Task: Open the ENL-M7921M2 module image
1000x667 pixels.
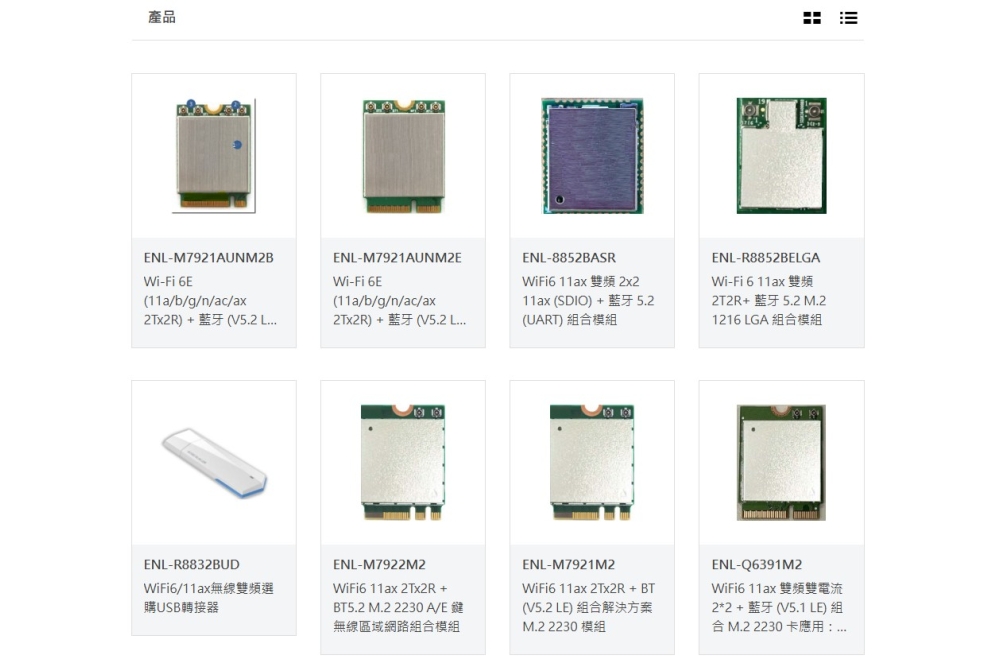Action: (592, 463)
